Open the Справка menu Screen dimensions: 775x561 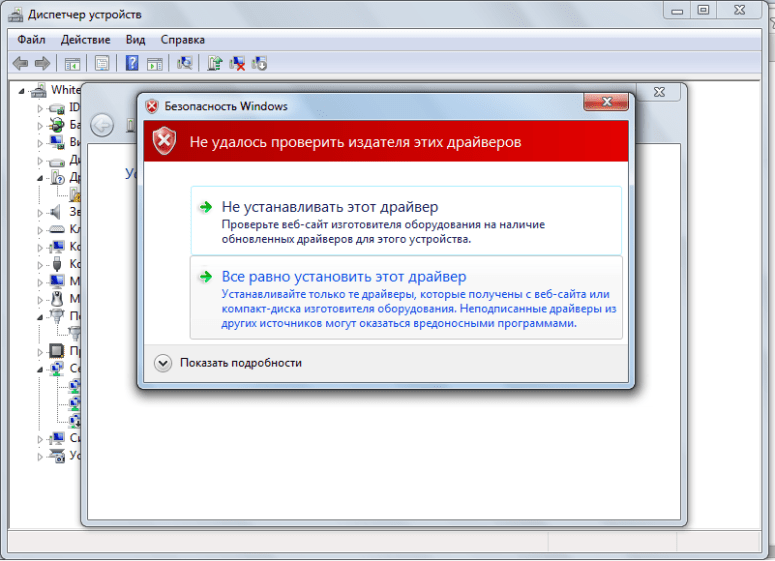tap(182, 40)
